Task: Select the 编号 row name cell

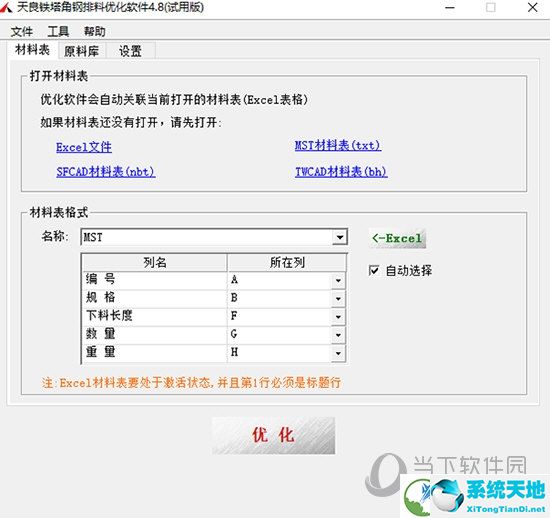Action: point(155,280)
